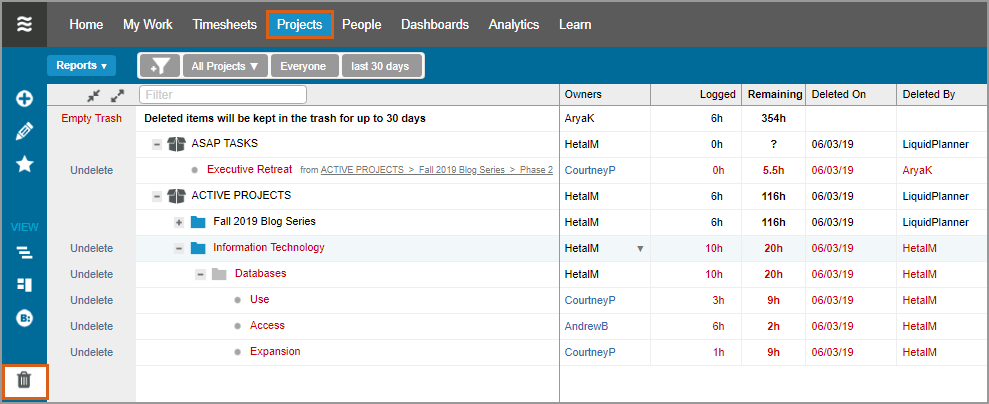This screenshot has width=989, height=404.
Task: Open the Reports dropdown
Action: tap(81, 66)
